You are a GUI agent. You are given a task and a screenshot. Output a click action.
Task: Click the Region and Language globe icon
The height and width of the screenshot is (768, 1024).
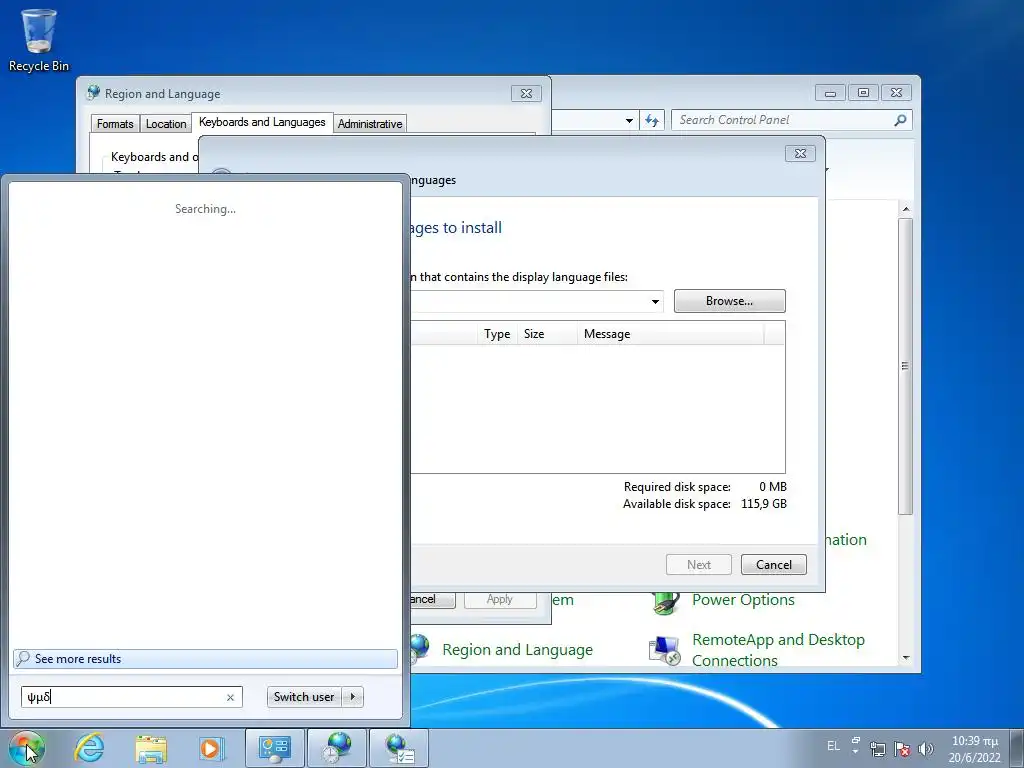[x=419, y=648]
